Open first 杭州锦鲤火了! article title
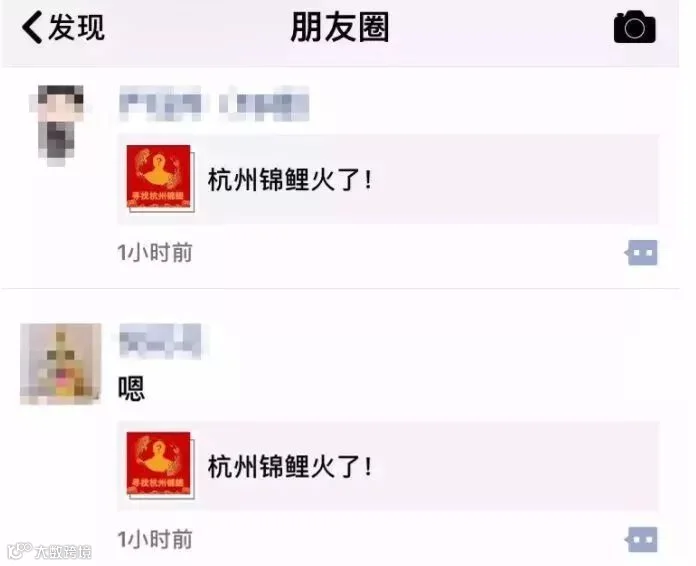The image size is (696, 566). [290, 180]
